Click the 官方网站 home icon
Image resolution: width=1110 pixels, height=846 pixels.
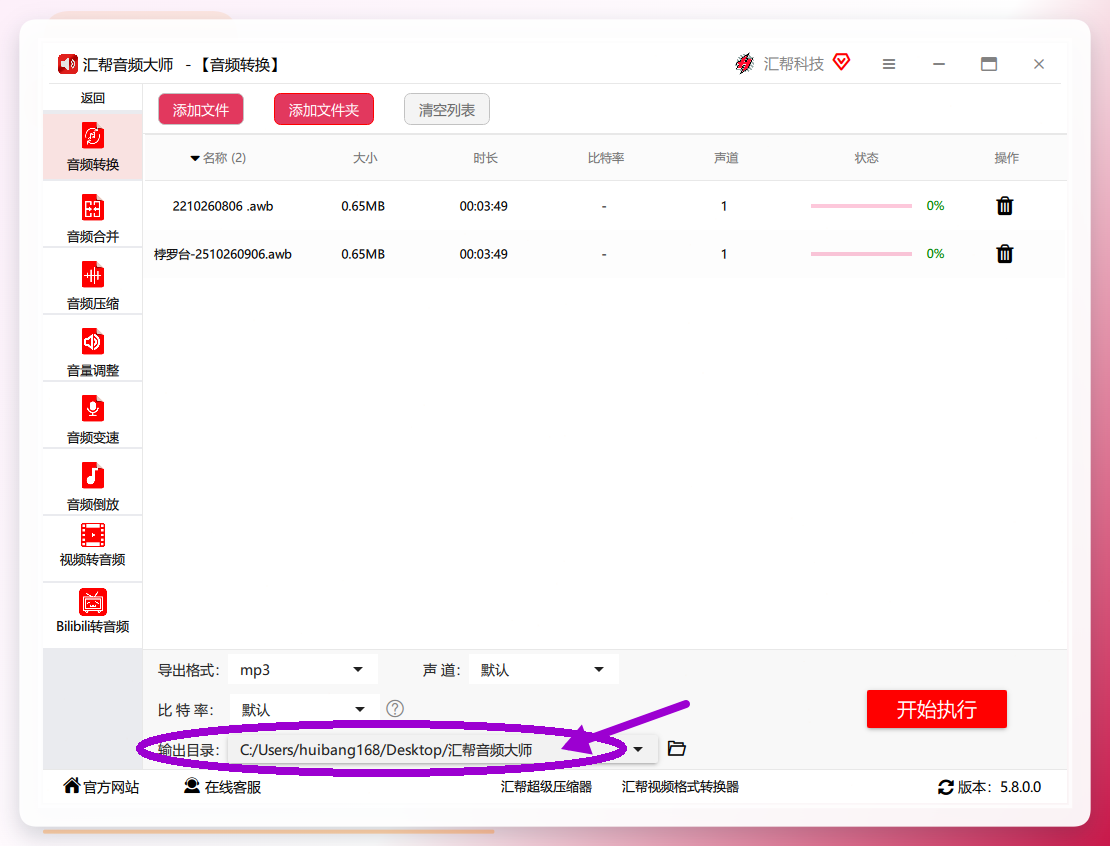pos(71,785)
